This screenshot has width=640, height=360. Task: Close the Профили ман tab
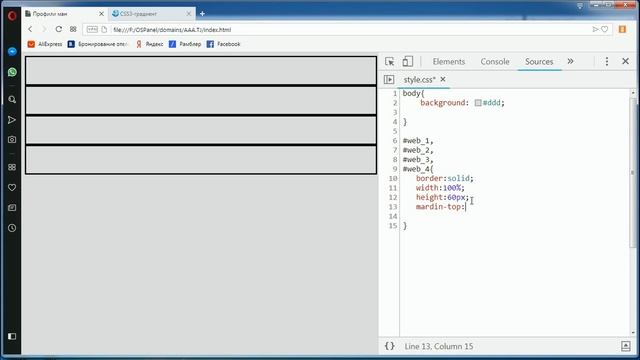(x=101, y=14)
